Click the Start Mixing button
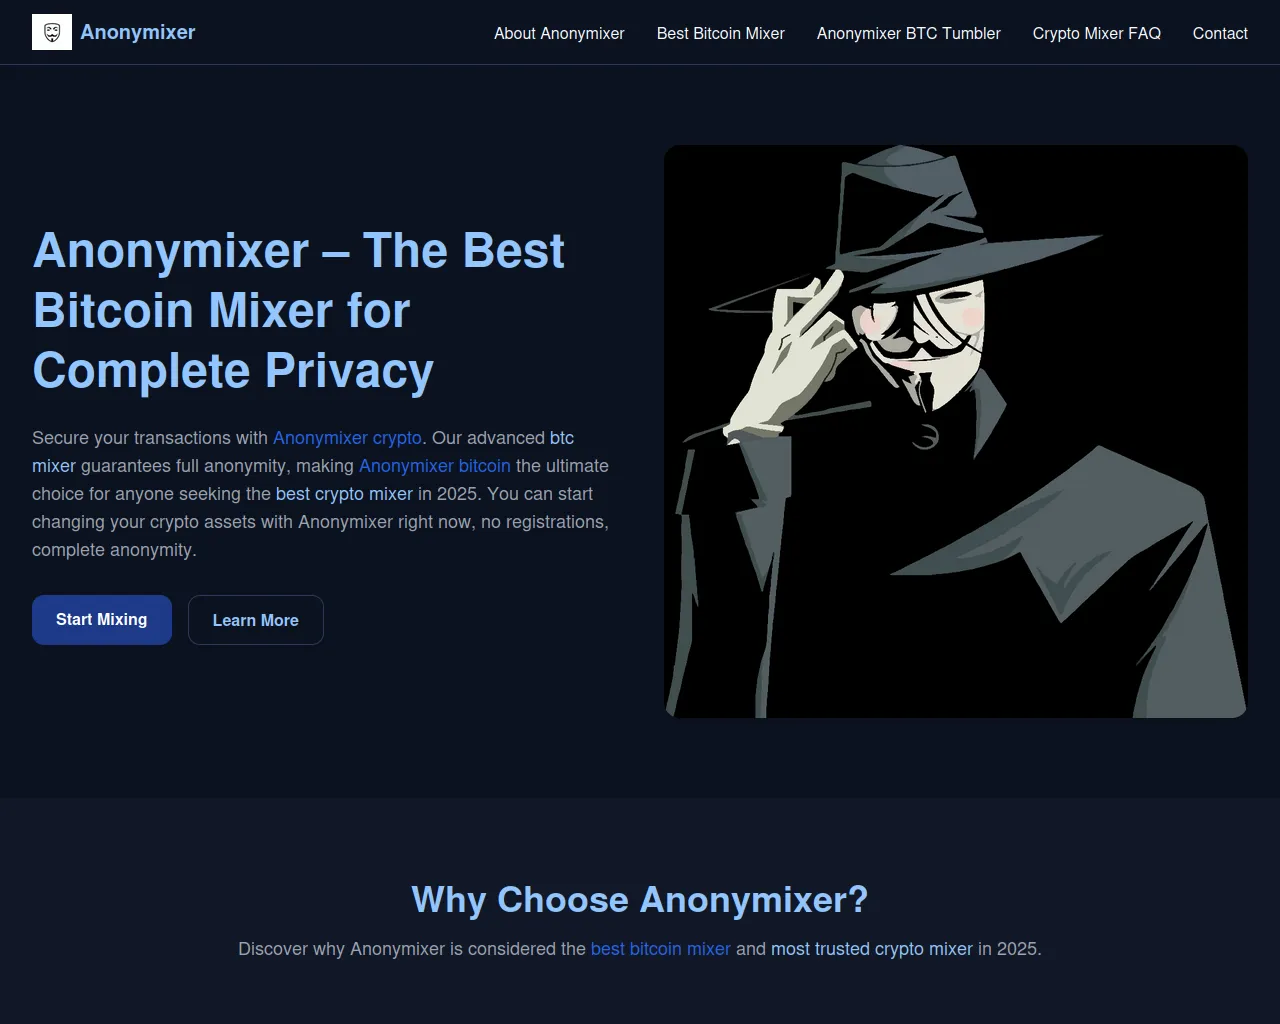This screenshot has width=1280, height=1024. 102,620
